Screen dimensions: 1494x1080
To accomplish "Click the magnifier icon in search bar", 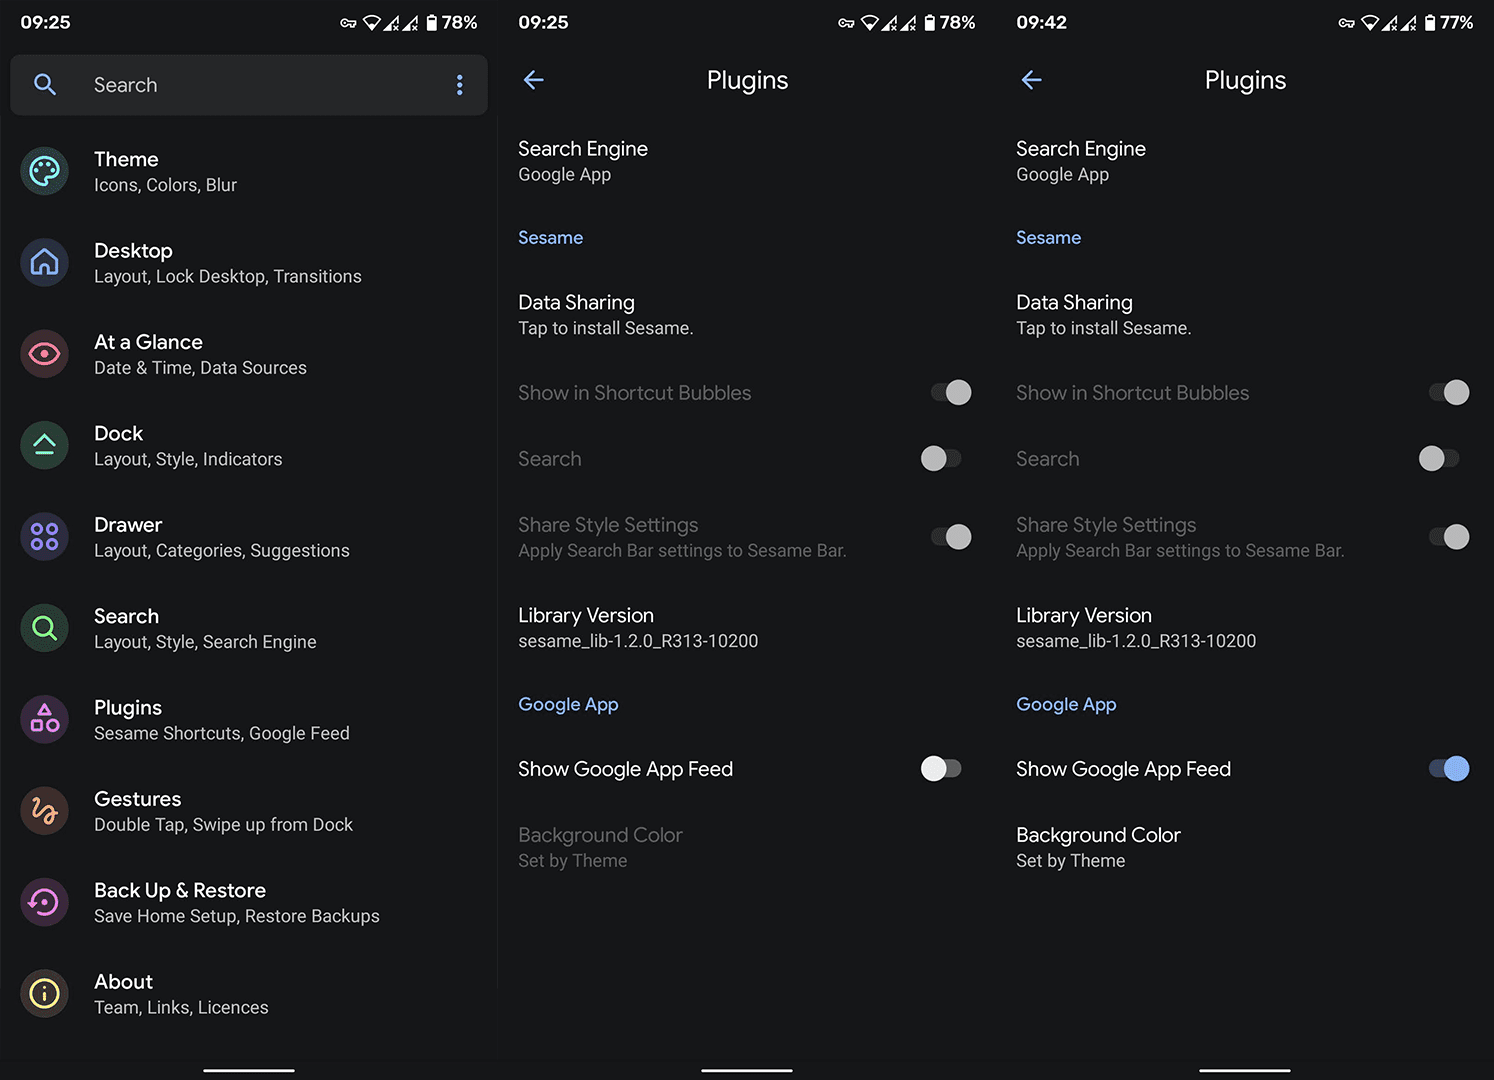I will tap(45, 85).
